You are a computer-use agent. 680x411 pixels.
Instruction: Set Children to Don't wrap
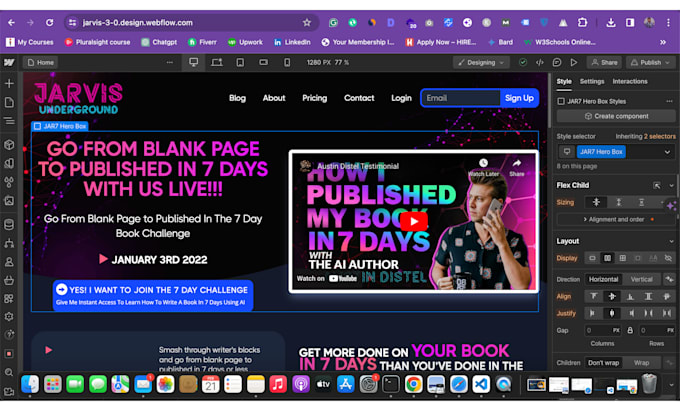603,362
